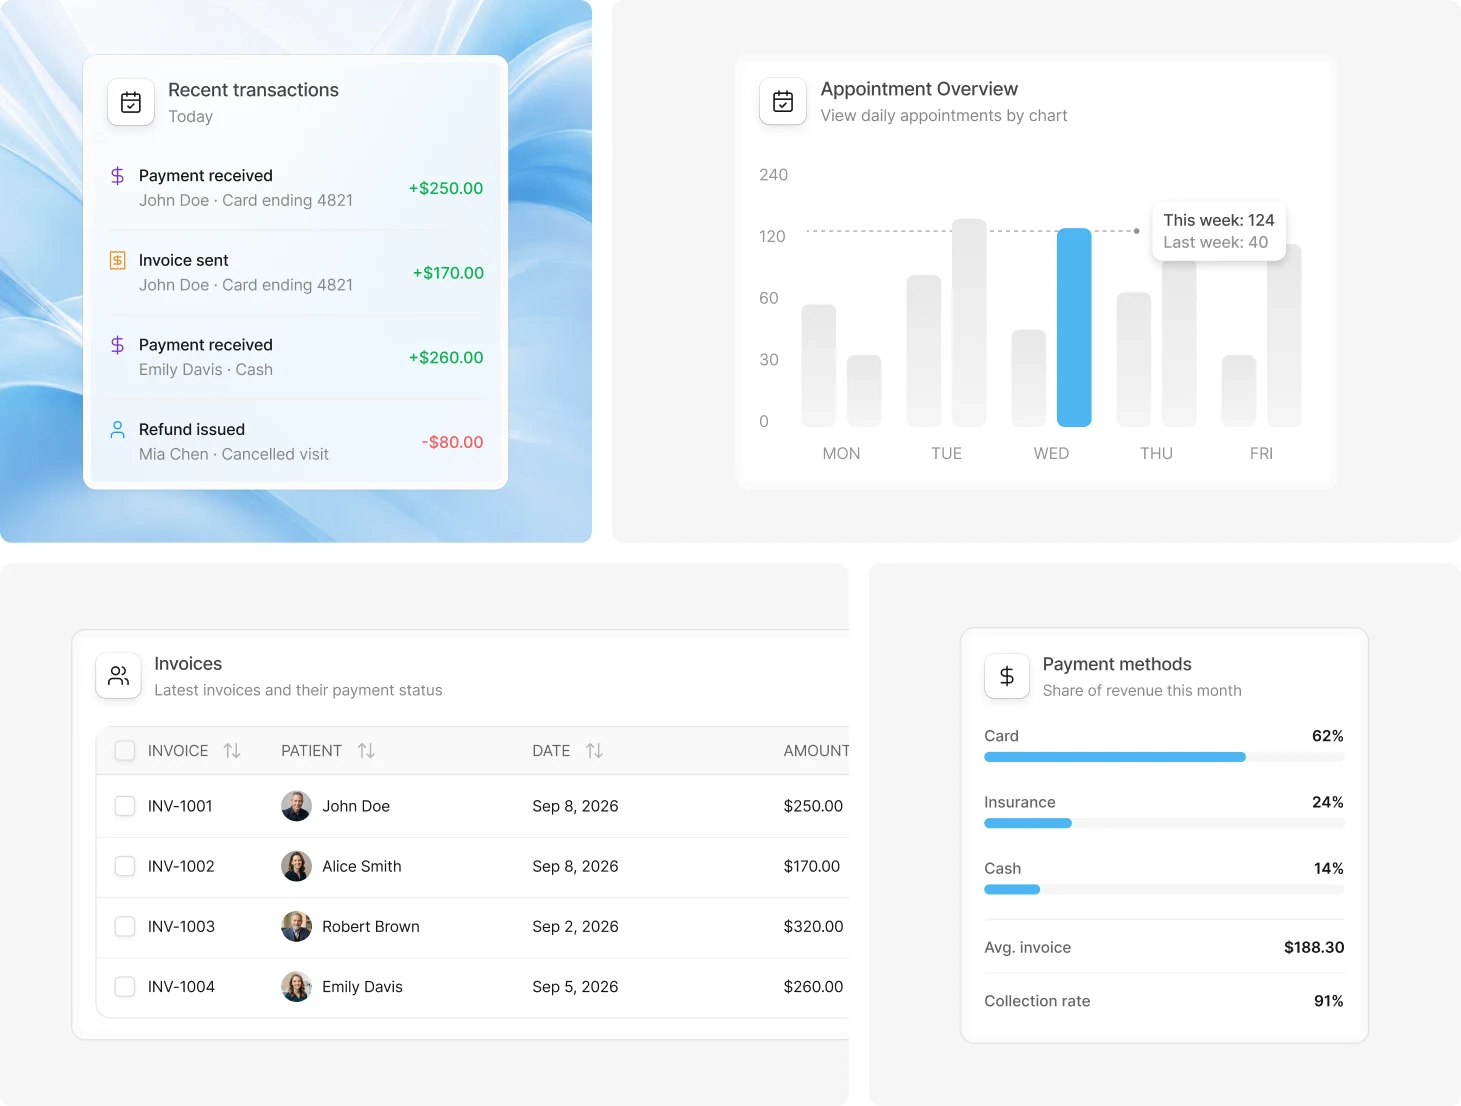
Task: Click the Avg. invoice $188.30 value
Action: pyautogui.click(x=1314, y=947)
